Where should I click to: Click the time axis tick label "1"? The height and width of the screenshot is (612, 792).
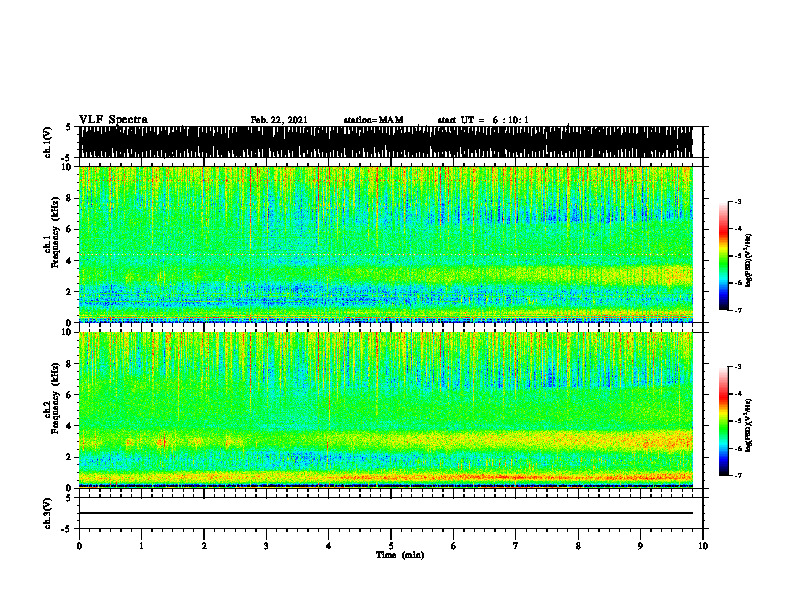pos(141,546)
